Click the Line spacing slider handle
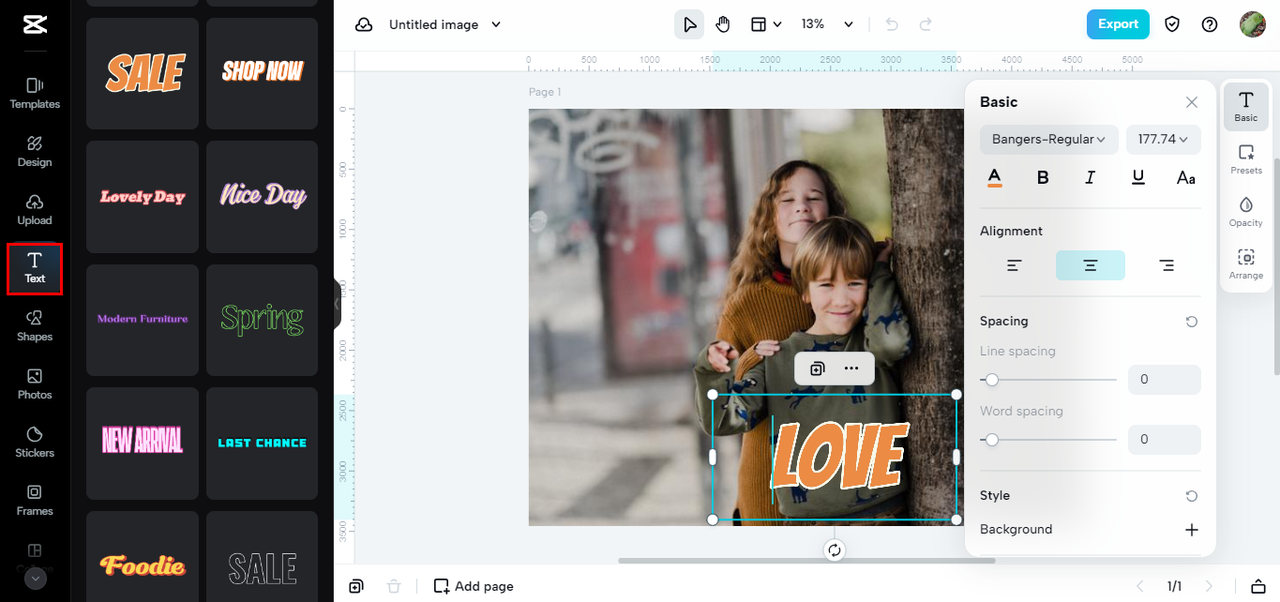 click(x=991, y=380)
